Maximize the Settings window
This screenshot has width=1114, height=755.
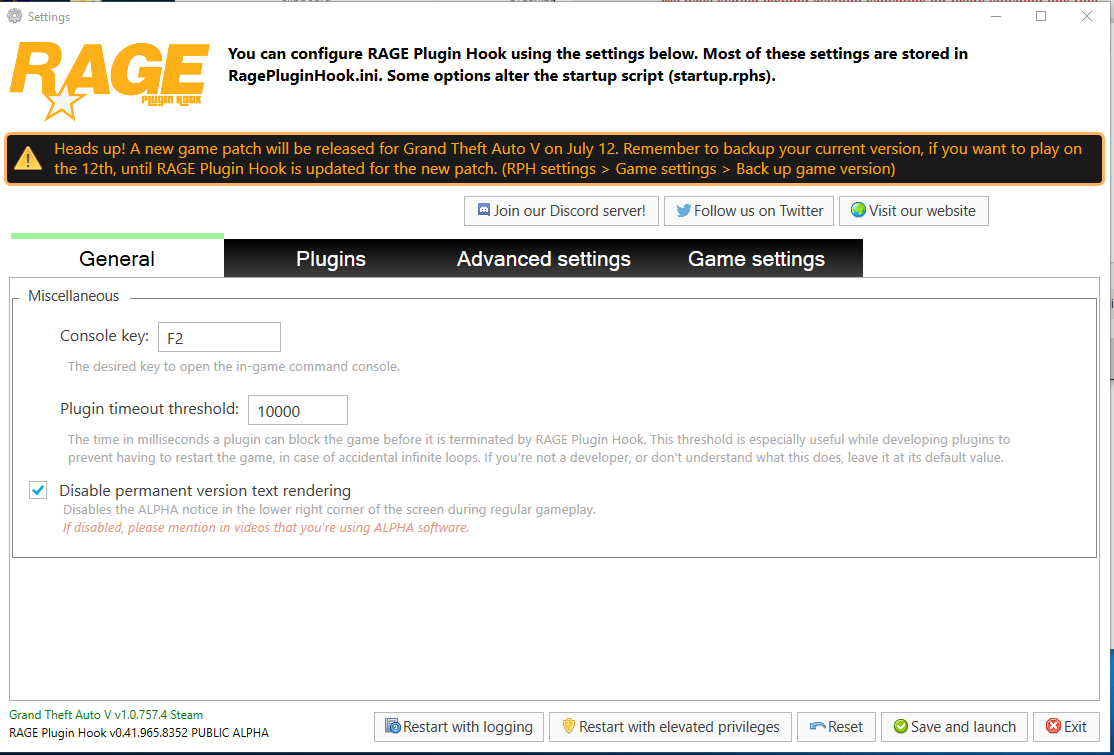[x=1041, y=16]
